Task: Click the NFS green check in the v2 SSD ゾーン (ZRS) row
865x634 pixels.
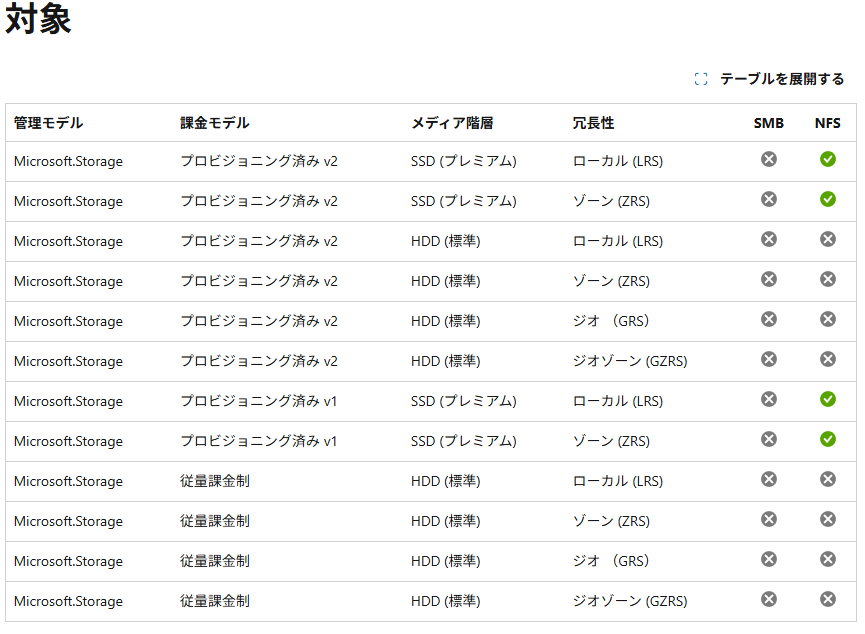Action: point(827,199)
